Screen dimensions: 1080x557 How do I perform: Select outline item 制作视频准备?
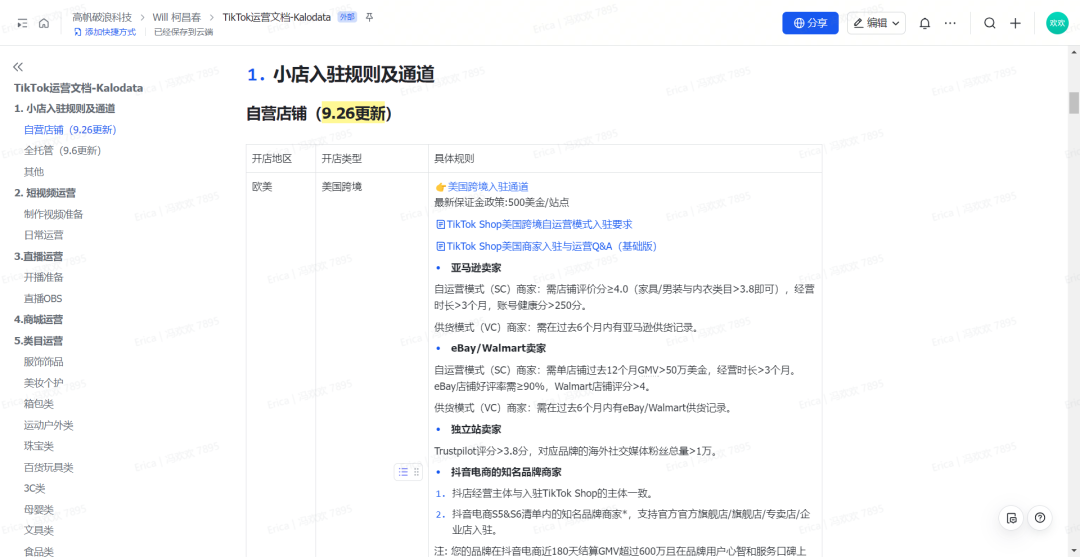coord(54,214)
